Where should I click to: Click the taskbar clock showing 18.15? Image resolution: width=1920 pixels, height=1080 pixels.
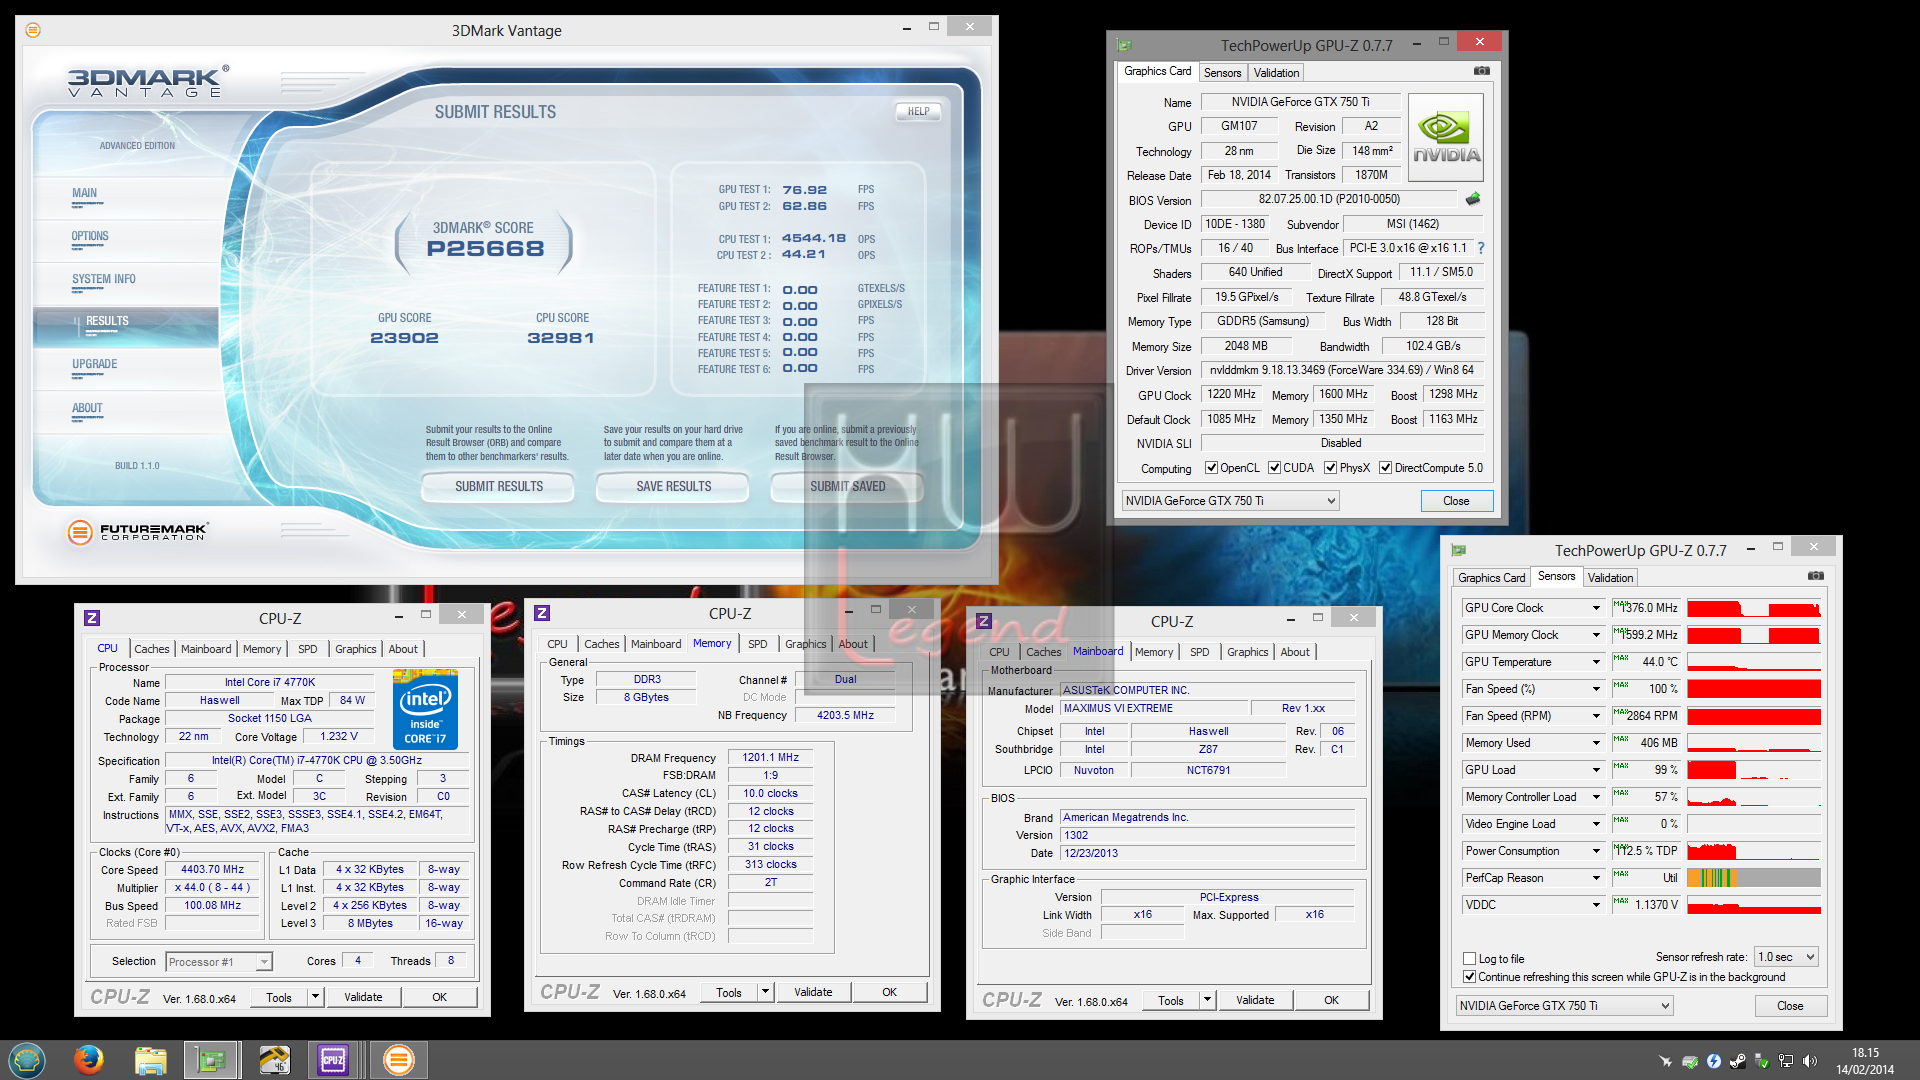tap(1865, 1061)
